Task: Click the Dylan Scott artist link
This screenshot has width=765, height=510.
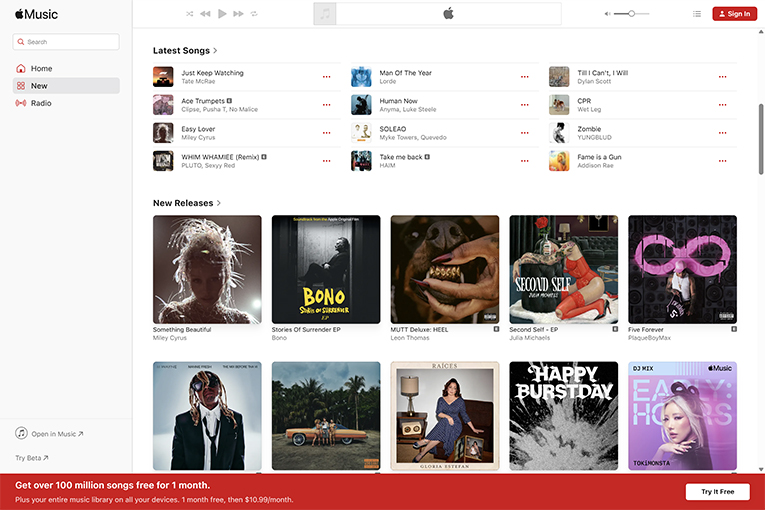Action: (594, 82)
